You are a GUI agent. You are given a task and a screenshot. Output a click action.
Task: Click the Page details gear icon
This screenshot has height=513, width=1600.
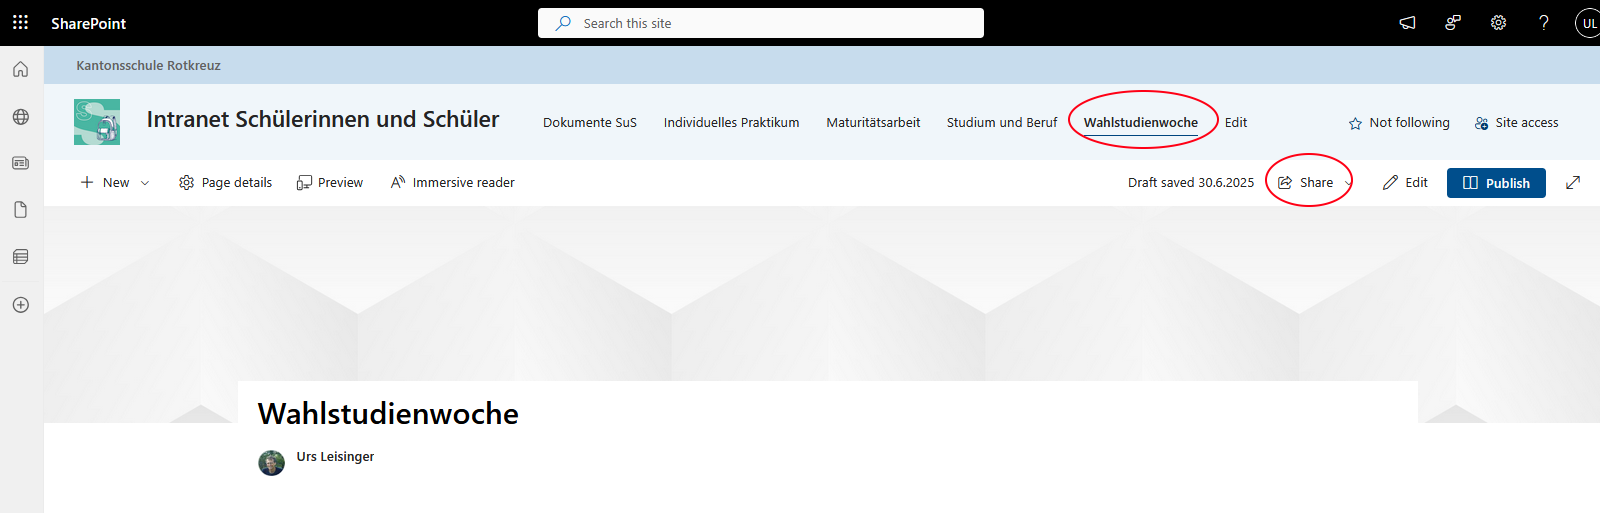186,183
